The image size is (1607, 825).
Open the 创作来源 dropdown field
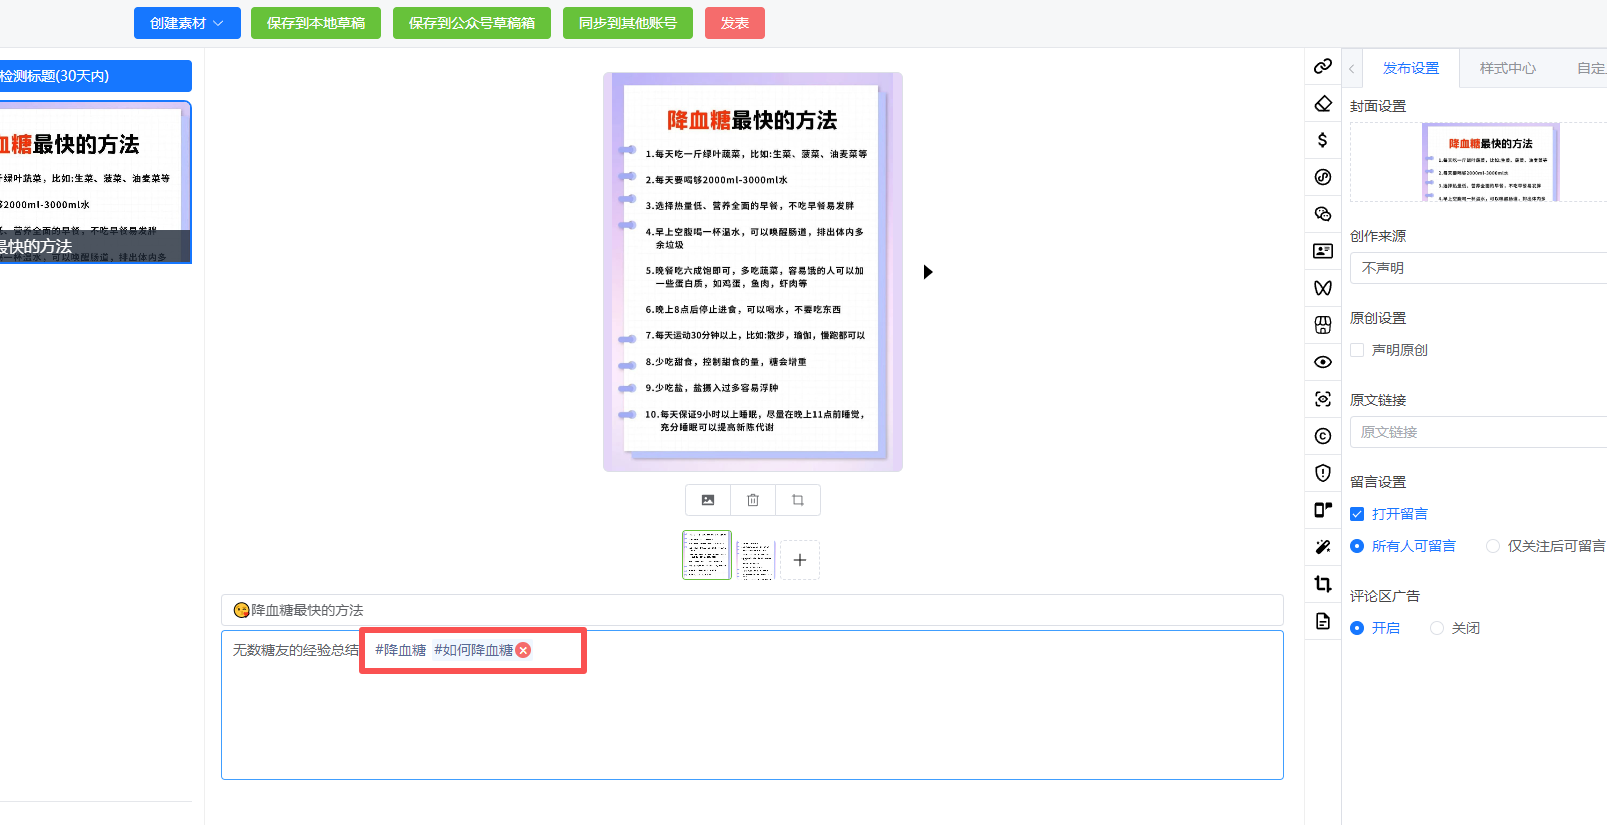click(x=1480, y=268)
